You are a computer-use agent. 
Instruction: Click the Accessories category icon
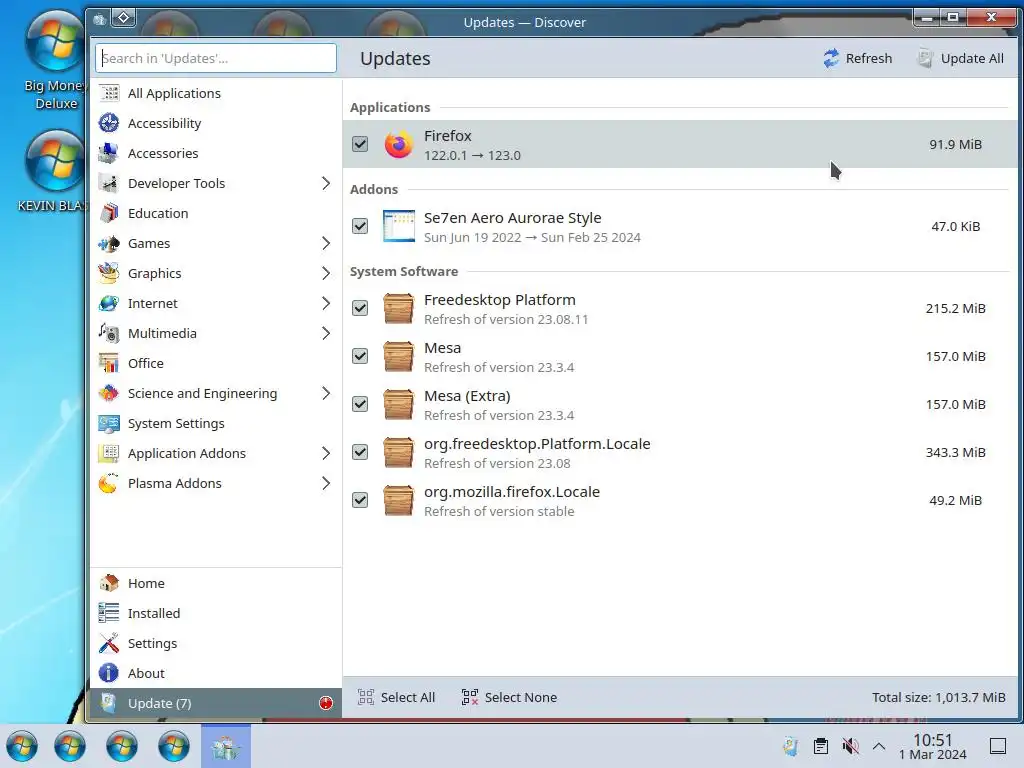pyautogui.click(x=109, y=153)
